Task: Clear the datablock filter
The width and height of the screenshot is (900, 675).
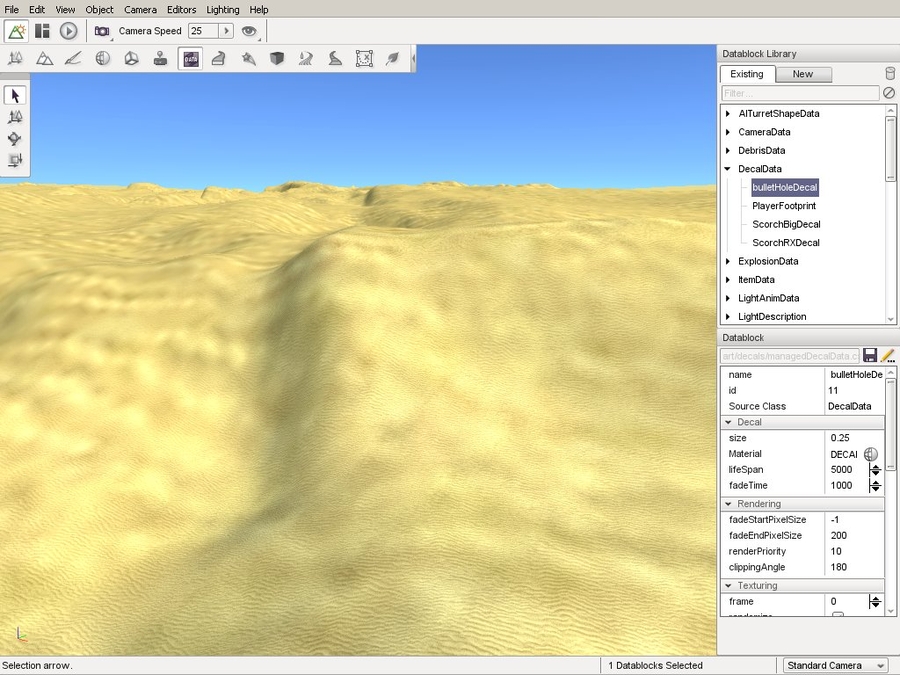Action: (x=888, y=93)
